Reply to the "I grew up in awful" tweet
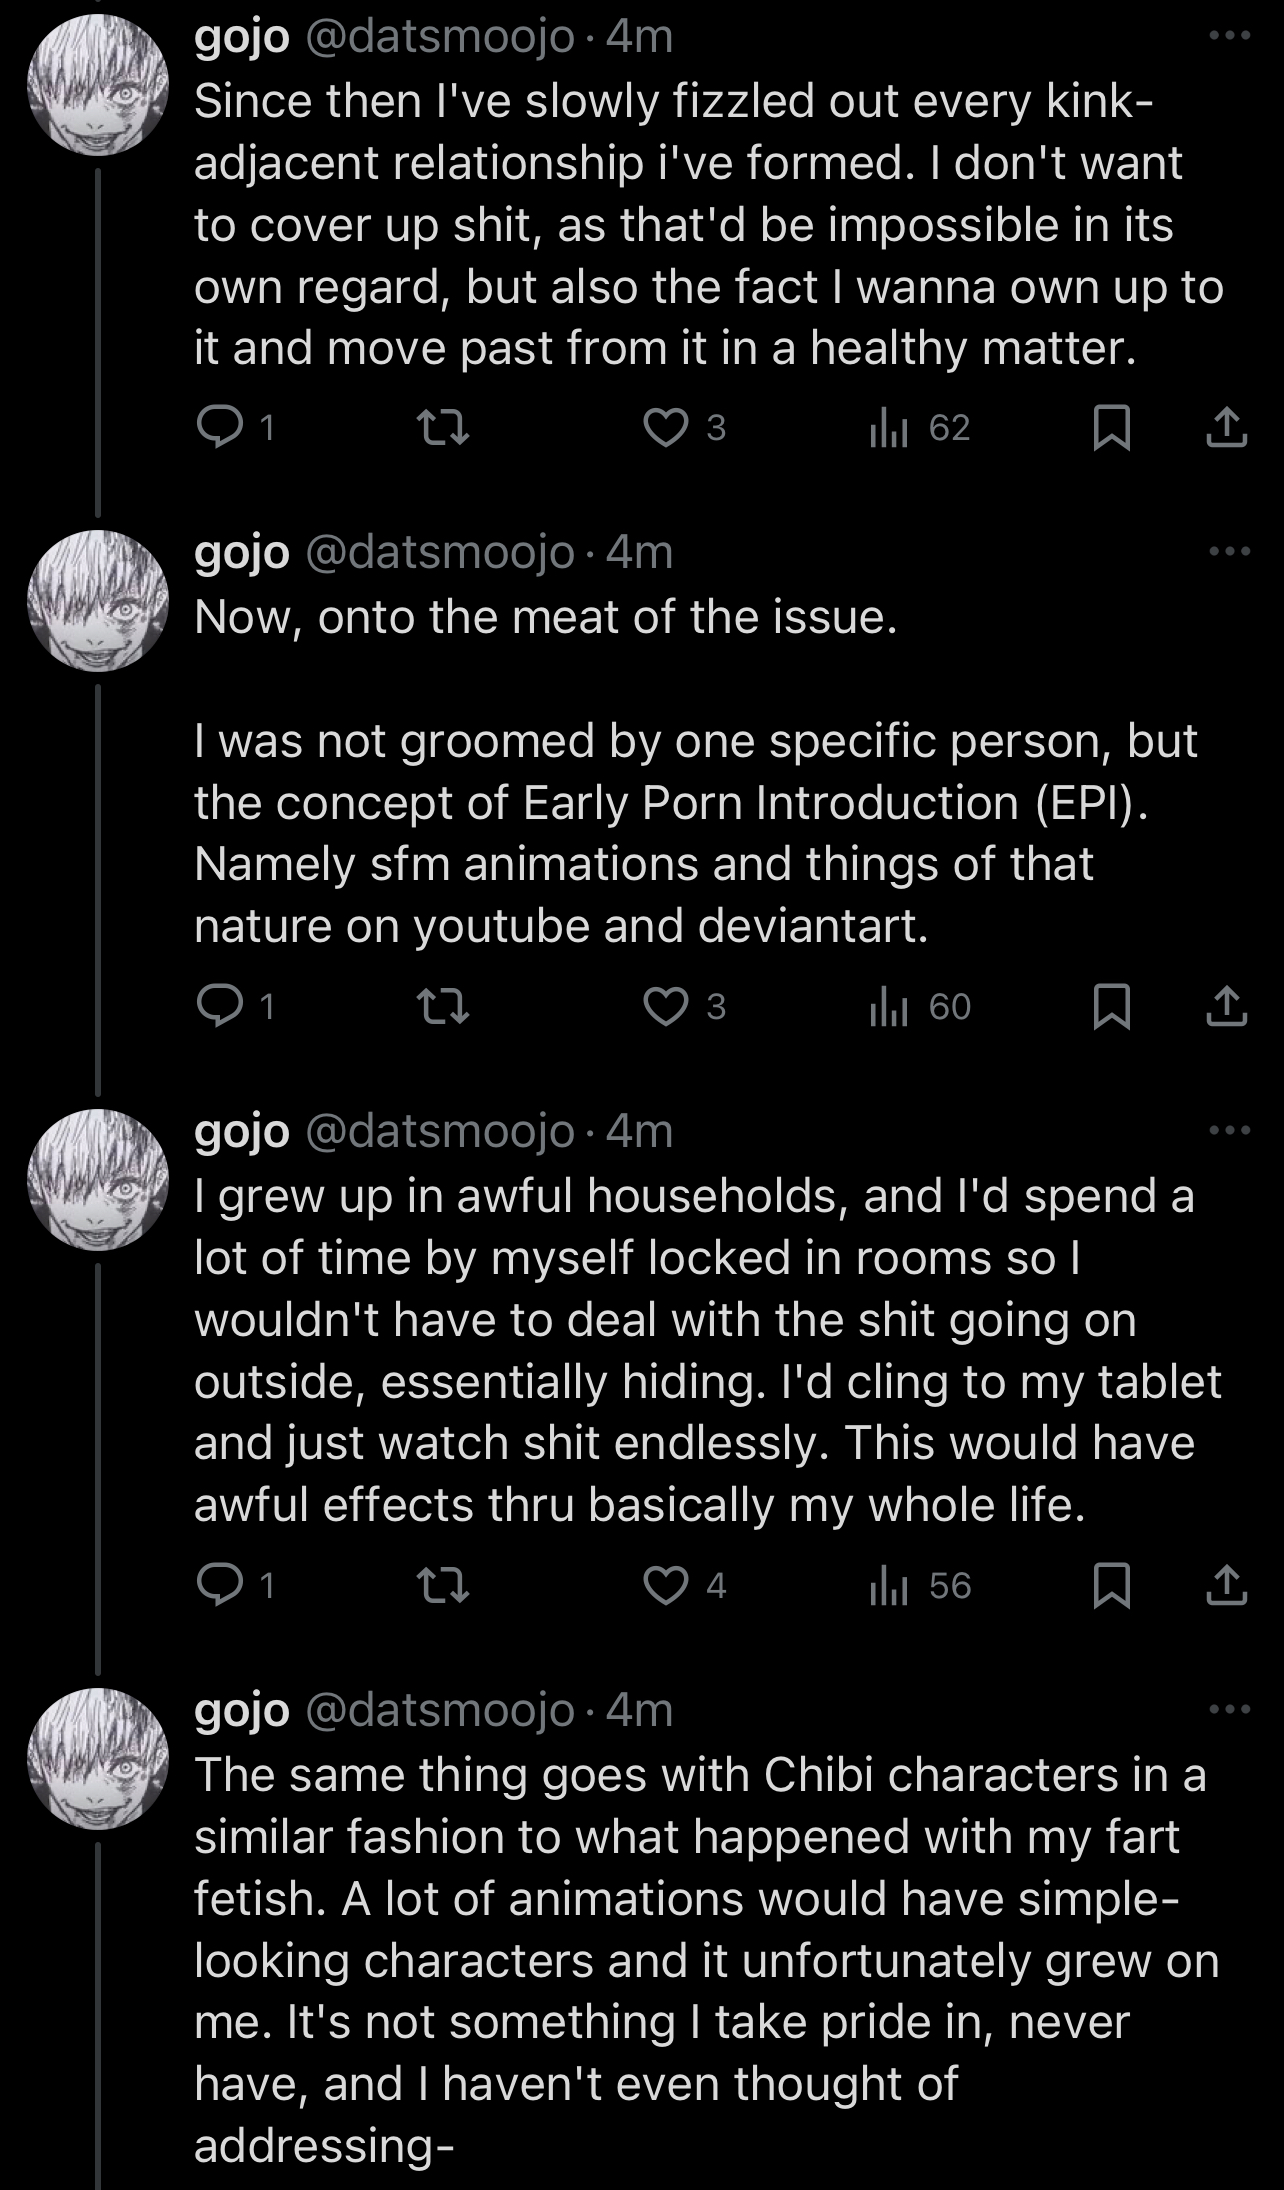Image resolution: width=1284 pixels, height=2190 pixels. 214,1586
